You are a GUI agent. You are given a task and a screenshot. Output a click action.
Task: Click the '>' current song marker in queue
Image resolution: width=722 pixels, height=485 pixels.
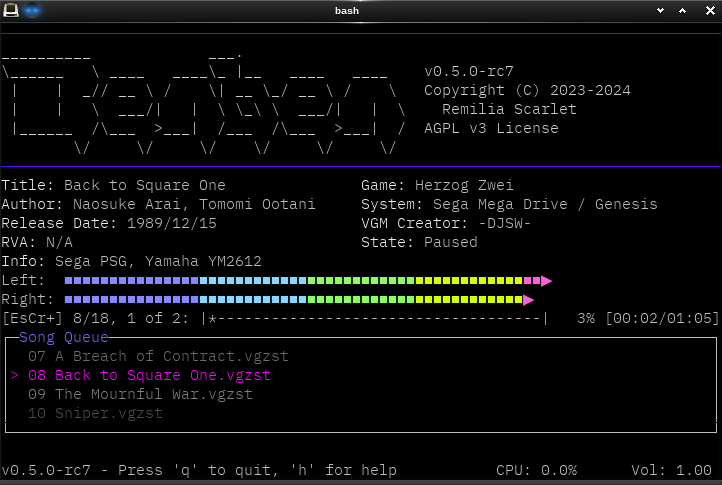(x=14, y=375)
